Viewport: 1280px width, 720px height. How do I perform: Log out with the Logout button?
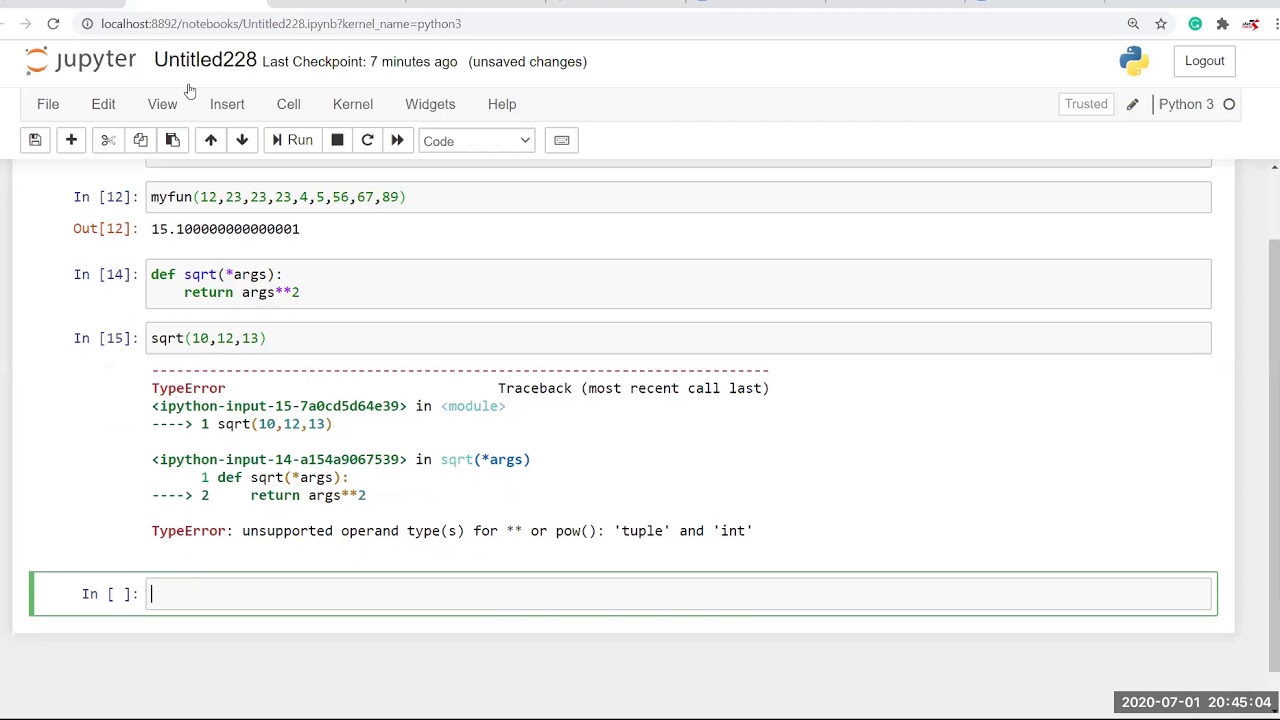(x=1204, y=61)
